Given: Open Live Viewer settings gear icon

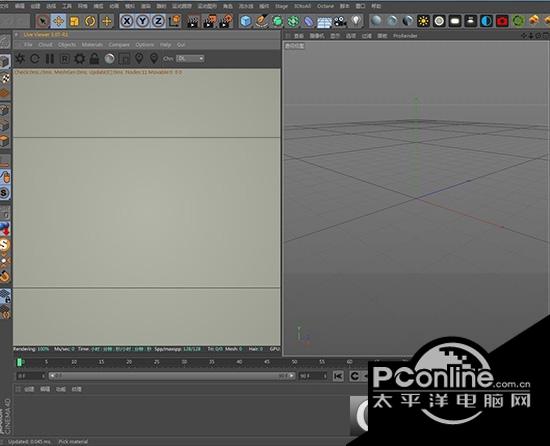Looking at the screenshot, I should coord(80,59).
